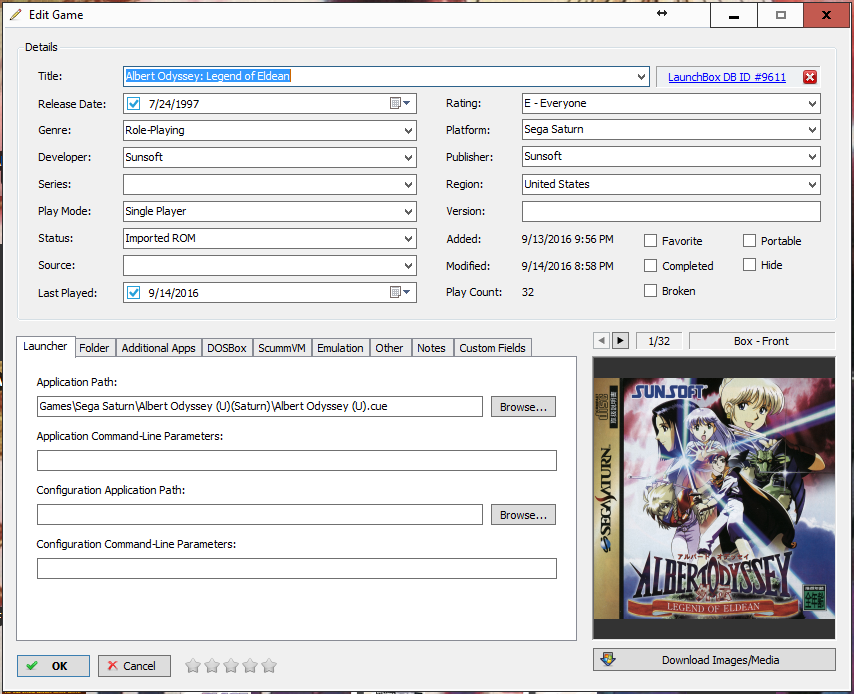Expand the Series dropdown
This screenshot has width=854, height=694.
click(x=408, y=185)
